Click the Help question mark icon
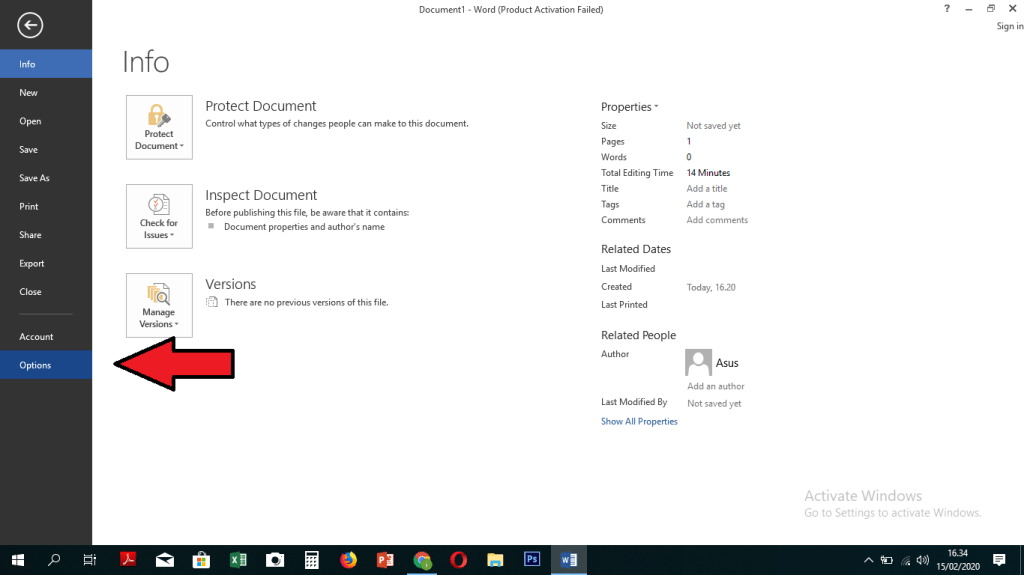Screen dimensions: 1024x575 pyautogui.click(x=947, y=9)
